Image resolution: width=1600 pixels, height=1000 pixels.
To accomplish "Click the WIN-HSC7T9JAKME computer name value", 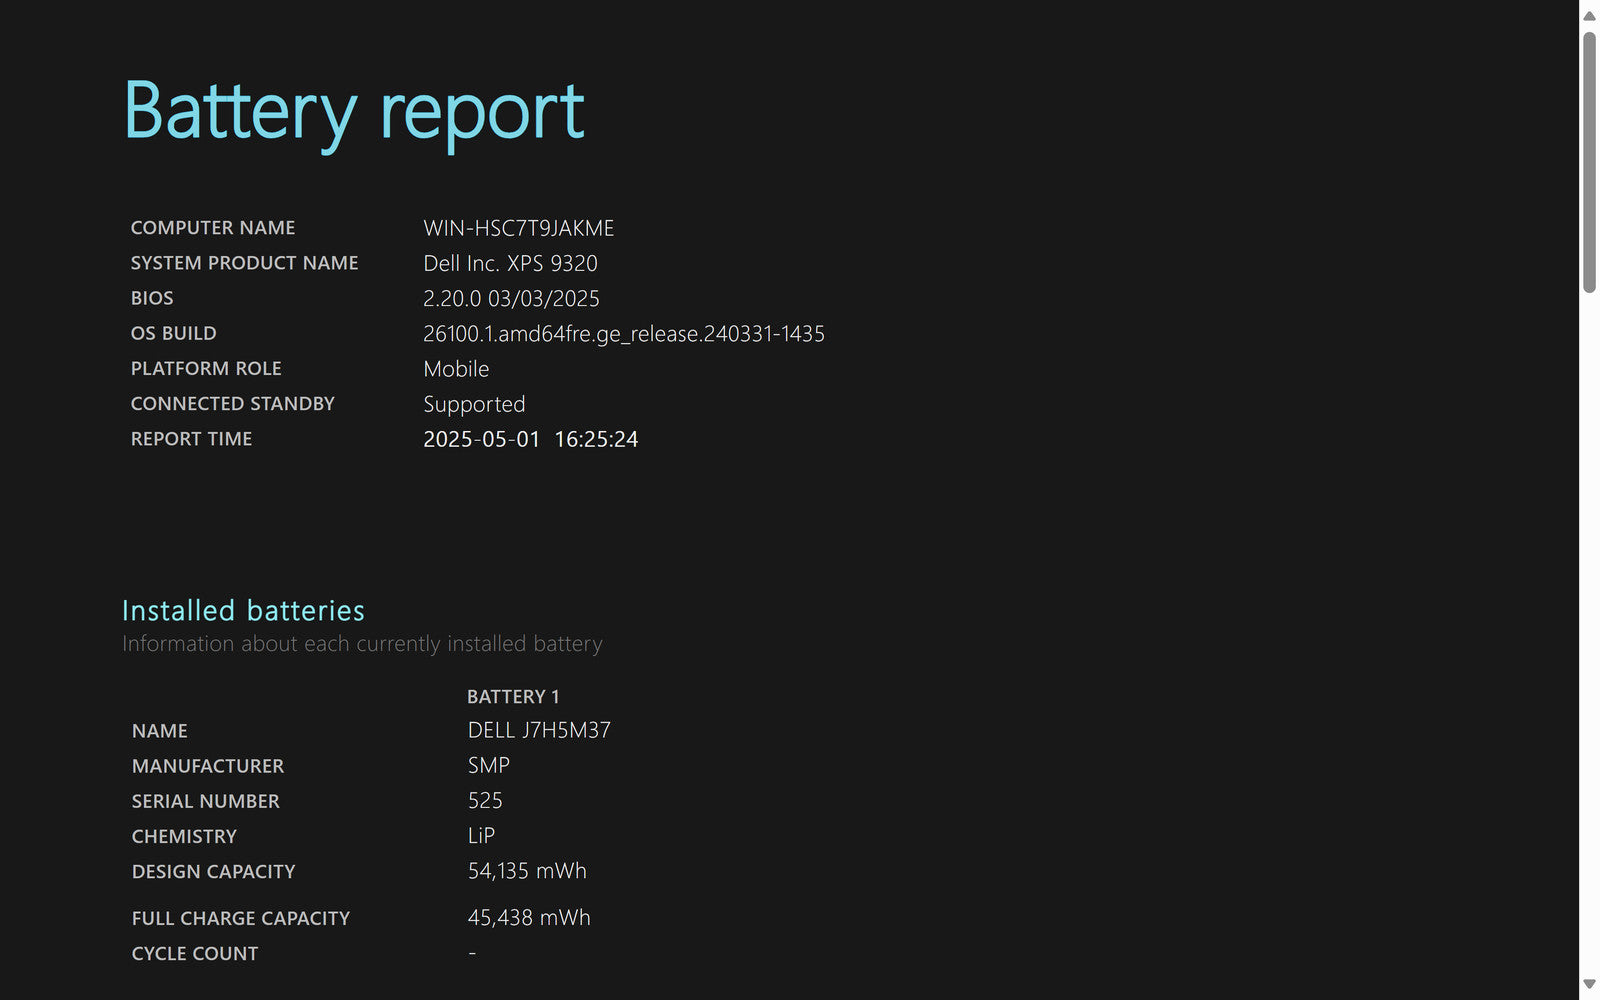I will (x=519, y=228).
